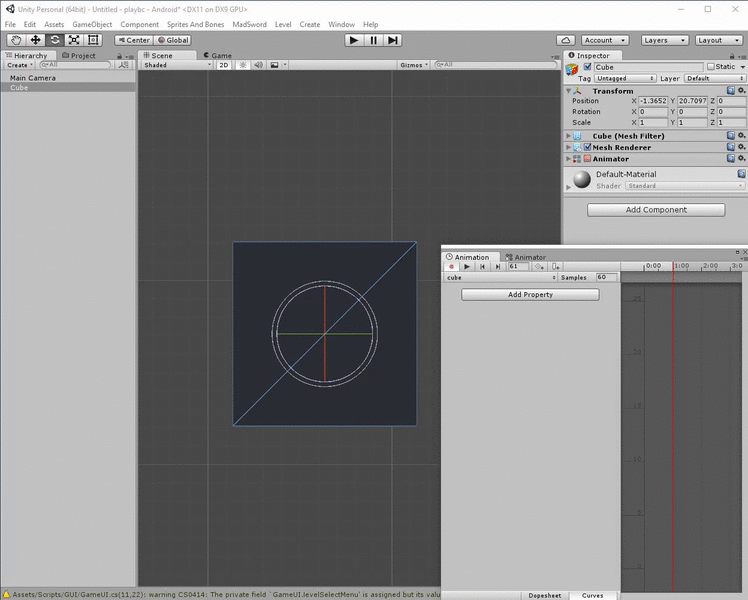Toggle 2D scene view mode
The height and width of the screenshot is (600, 748).
tap(223, 65)
